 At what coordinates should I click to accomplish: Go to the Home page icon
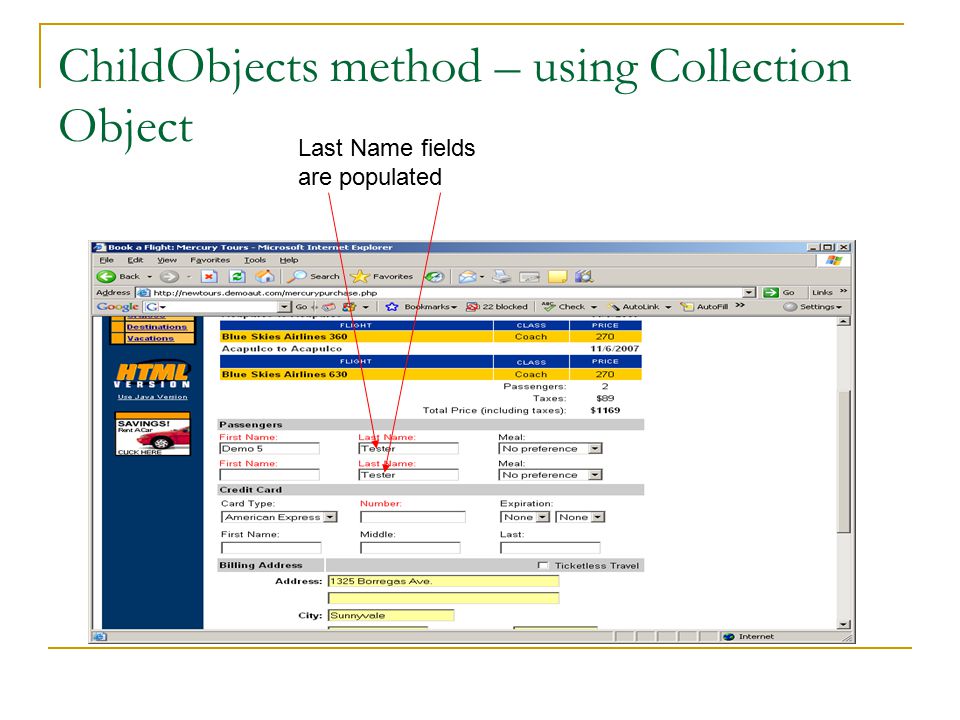tap(264, 276)
